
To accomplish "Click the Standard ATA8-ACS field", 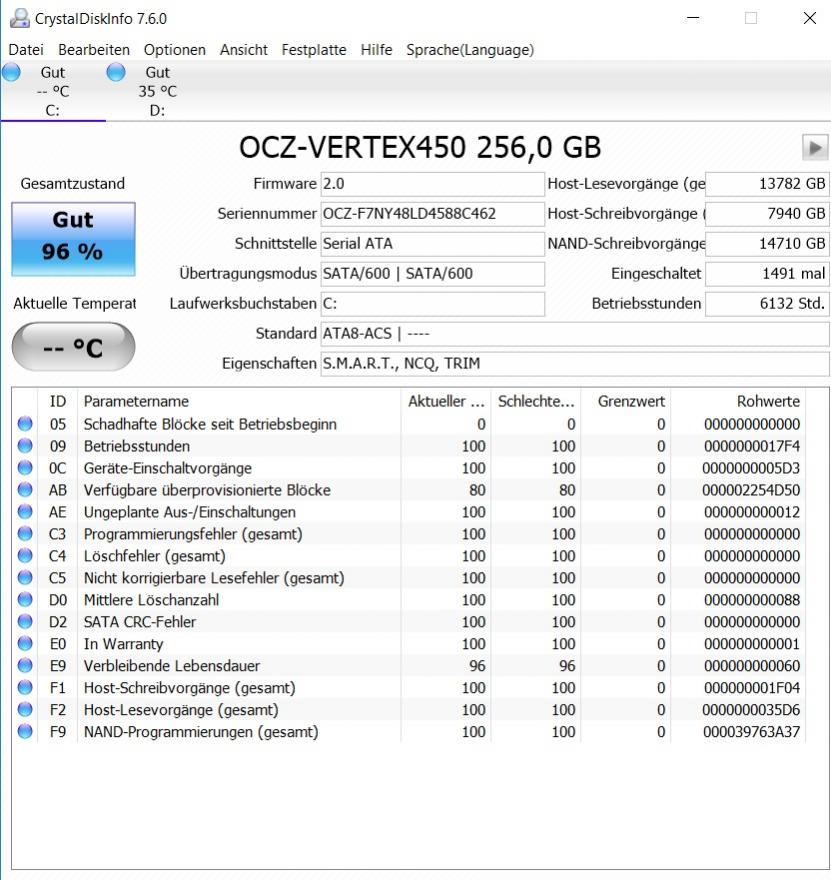I will click(x=575, y=333).
